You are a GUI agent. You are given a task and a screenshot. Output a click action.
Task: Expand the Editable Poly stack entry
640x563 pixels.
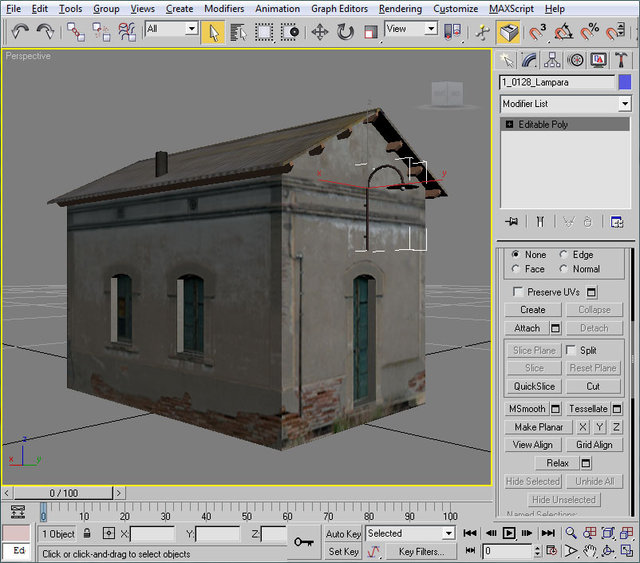pyautogui.click(x=509, y=125)
